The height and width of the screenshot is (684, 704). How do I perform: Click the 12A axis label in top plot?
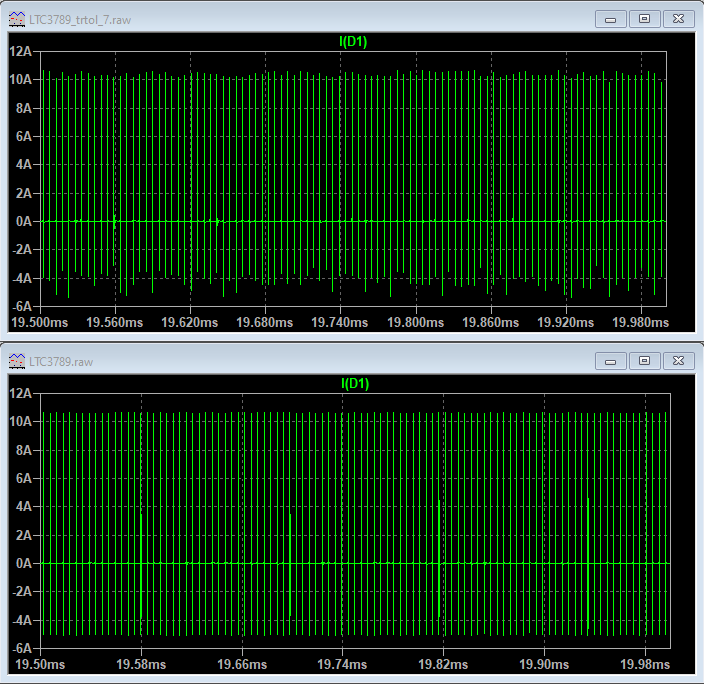[21, 51]
